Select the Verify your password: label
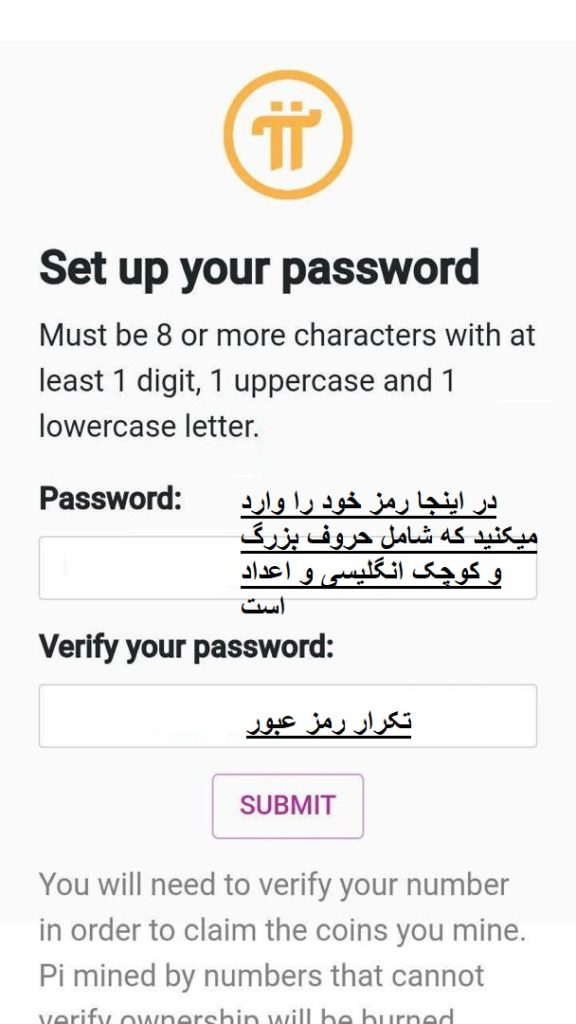The width and height of the screenshot is (576, 1024). 185,647
